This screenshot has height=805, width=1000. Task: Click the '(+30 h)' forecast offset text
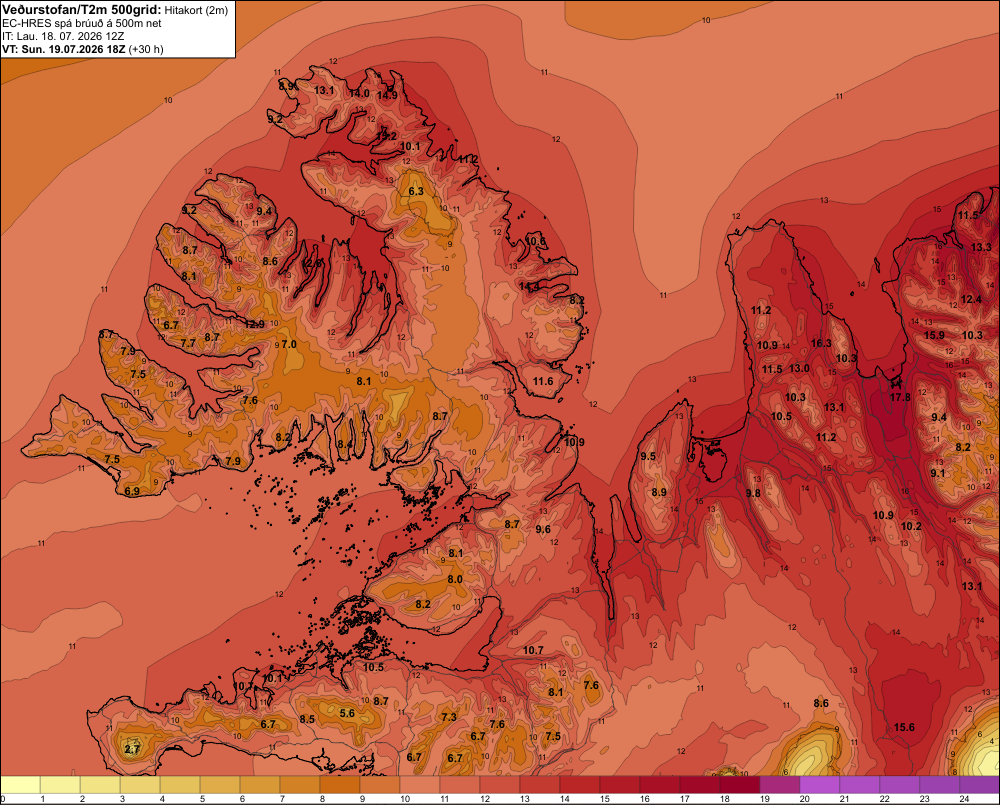(x=146, y=49)
